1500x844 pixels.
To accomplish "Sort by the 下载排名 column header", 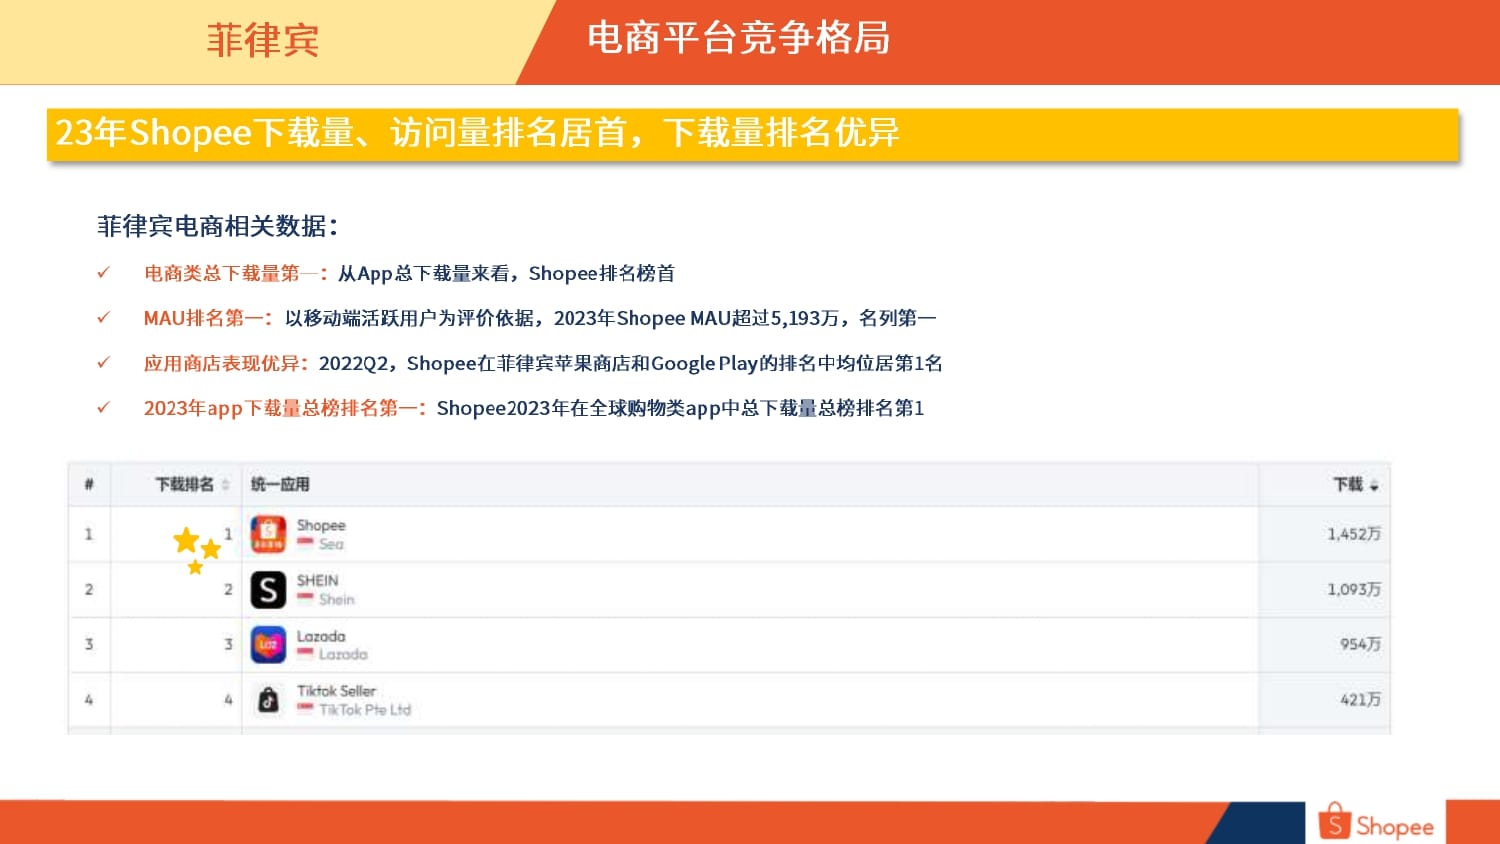I will coord(192,484).
